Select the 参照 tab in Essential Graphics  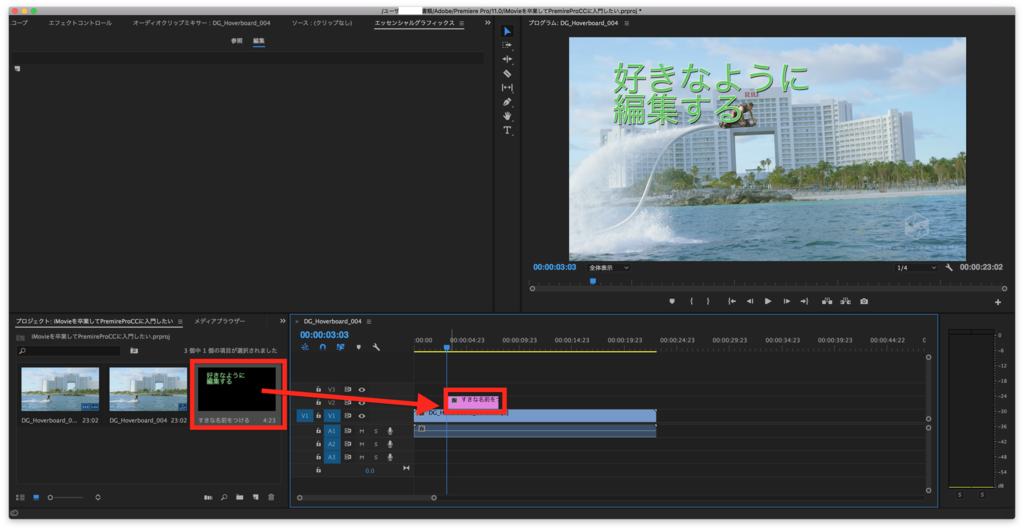point(236,40)
